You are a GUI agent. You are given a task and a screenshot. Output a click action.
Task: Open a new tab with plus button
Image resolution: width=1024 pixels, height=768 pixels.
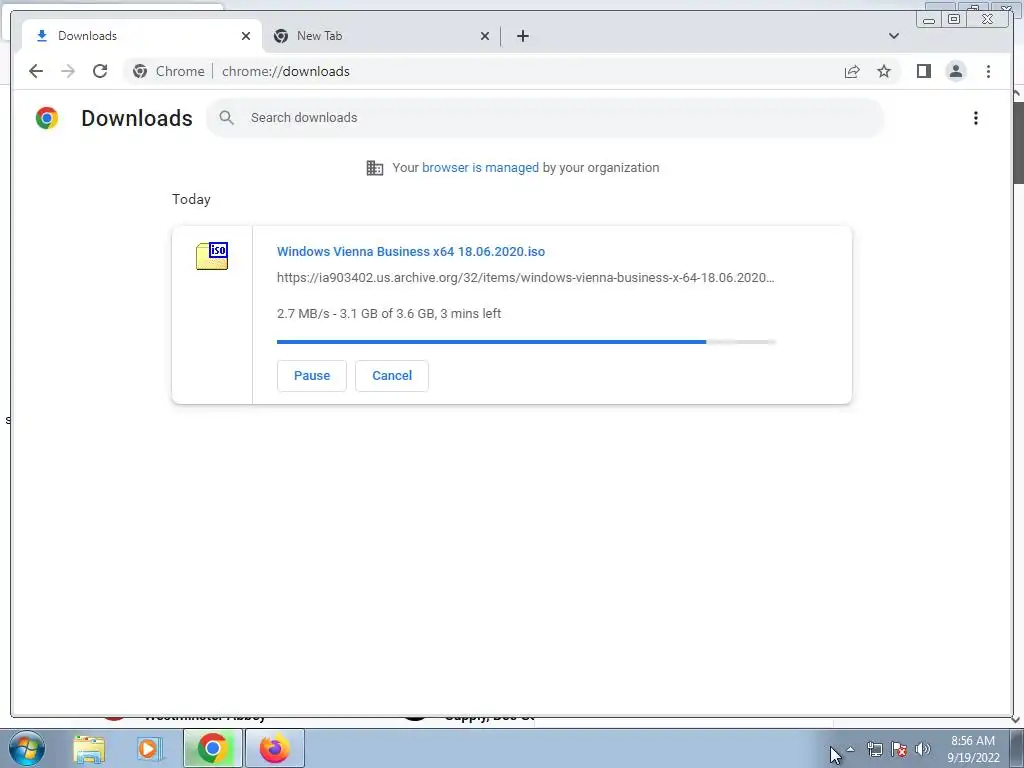[522, 36]
